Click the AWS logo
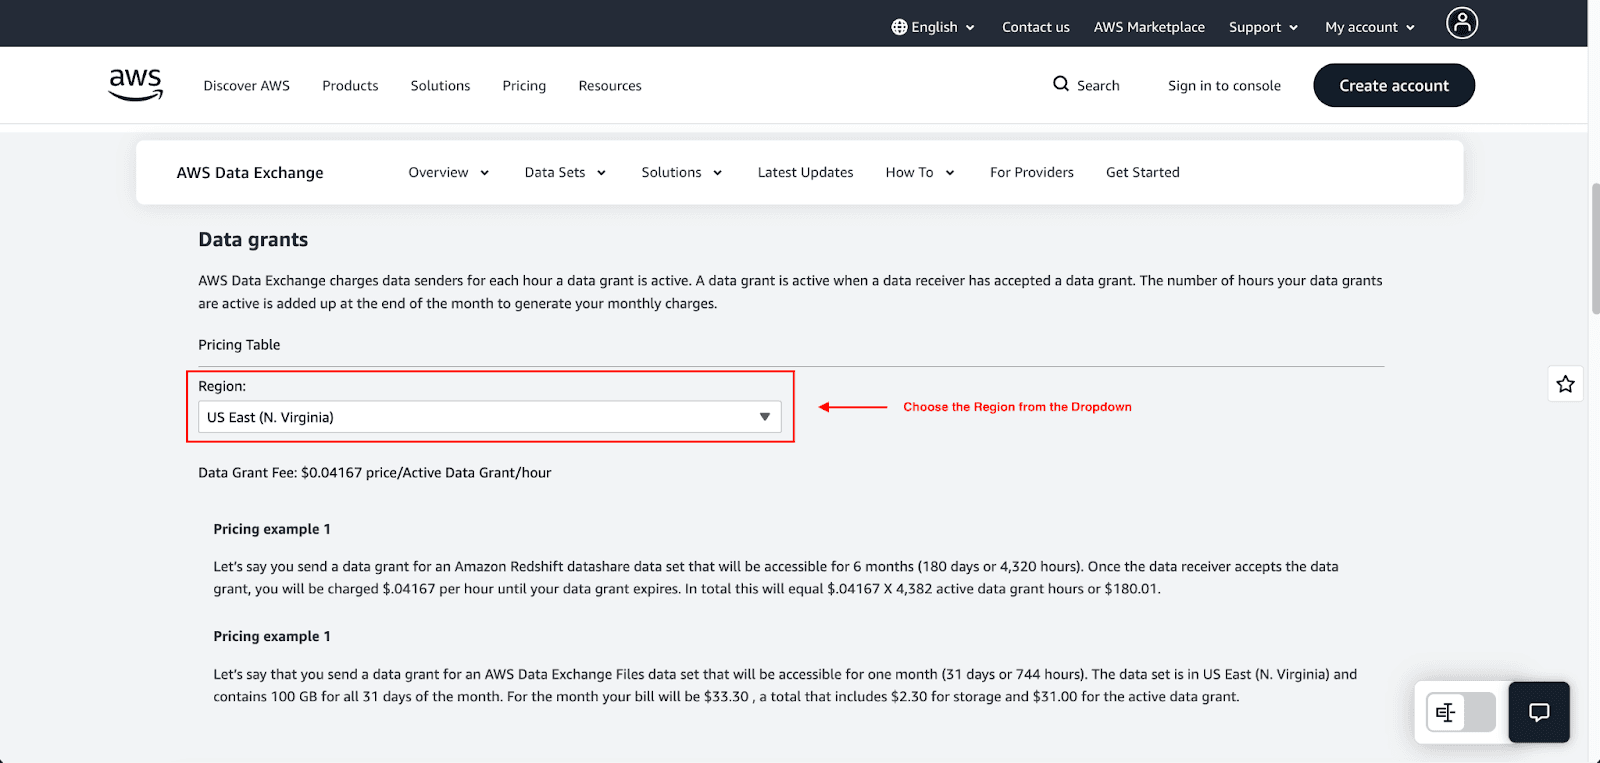The width and height of the screenshot is (1600, 763). point(136,85)
